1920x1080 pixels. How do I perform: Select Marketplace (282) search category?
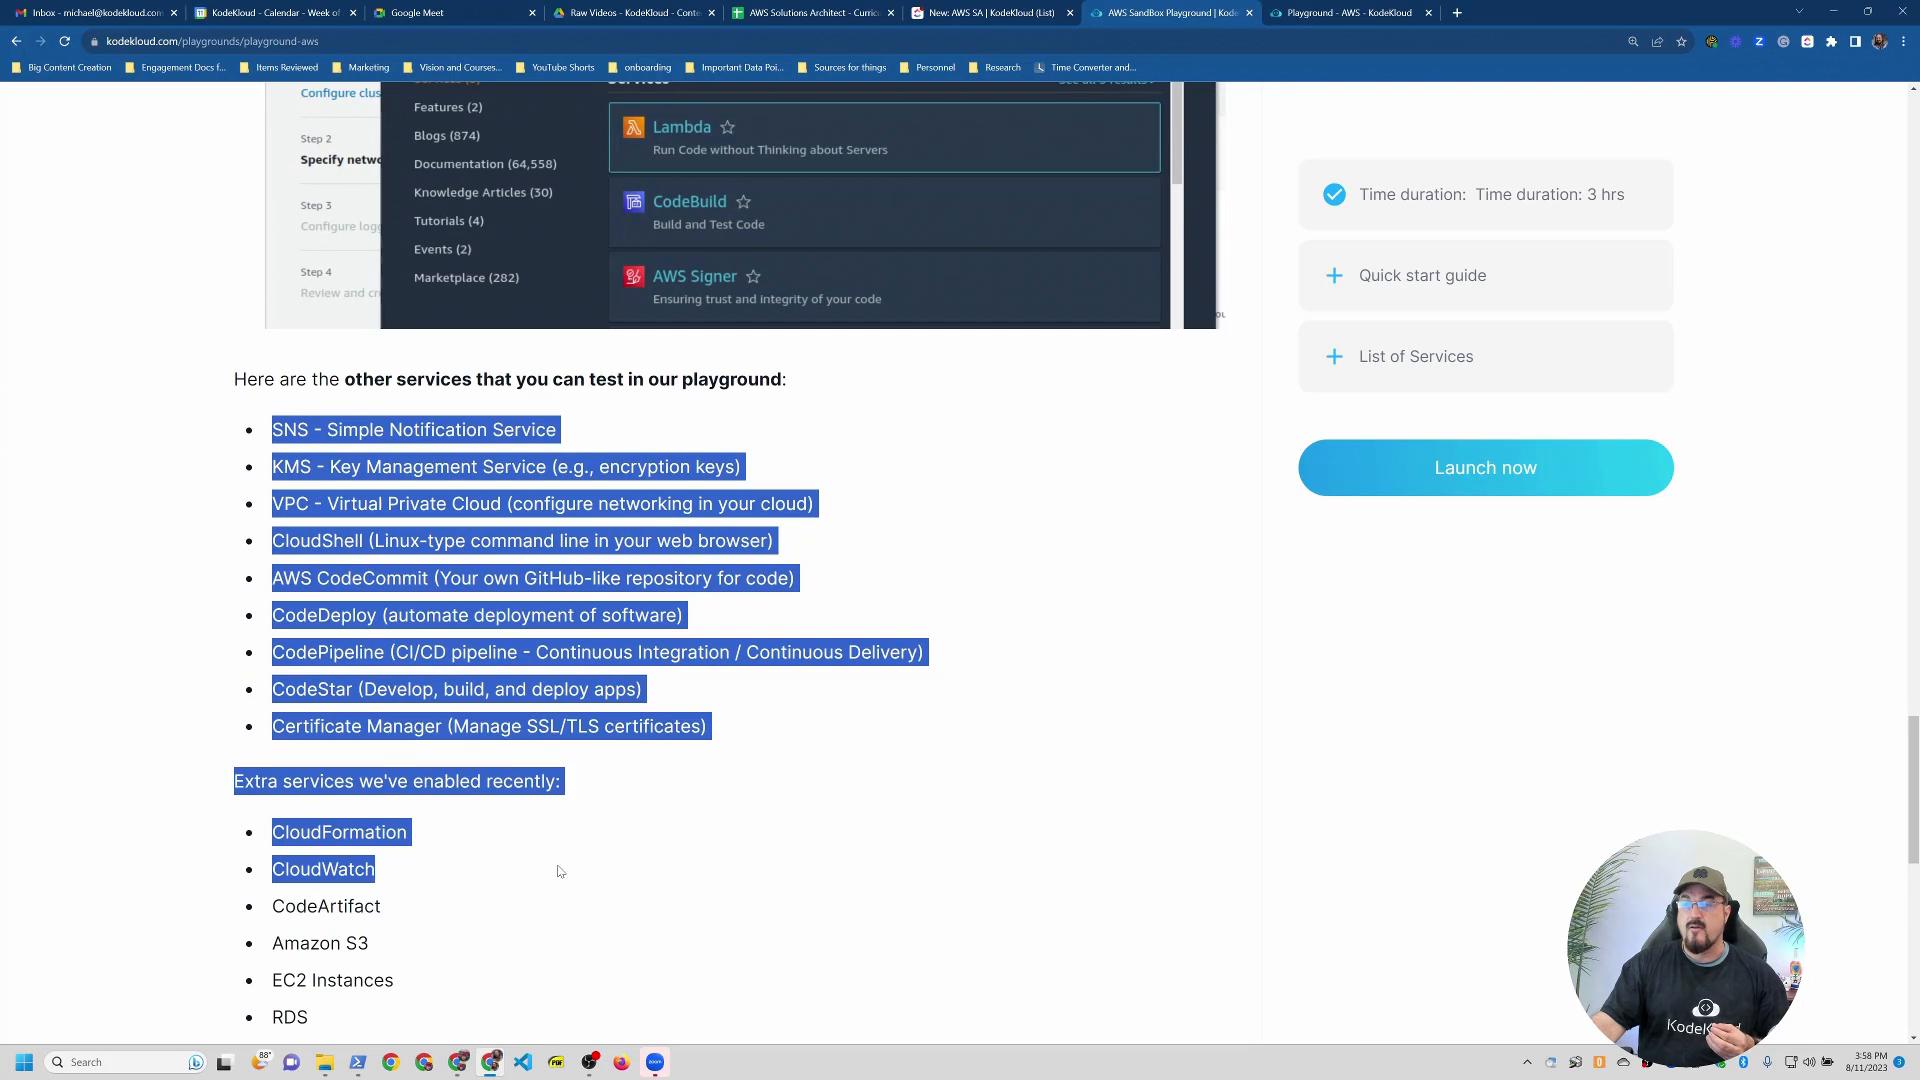click(x=466, y=278)
